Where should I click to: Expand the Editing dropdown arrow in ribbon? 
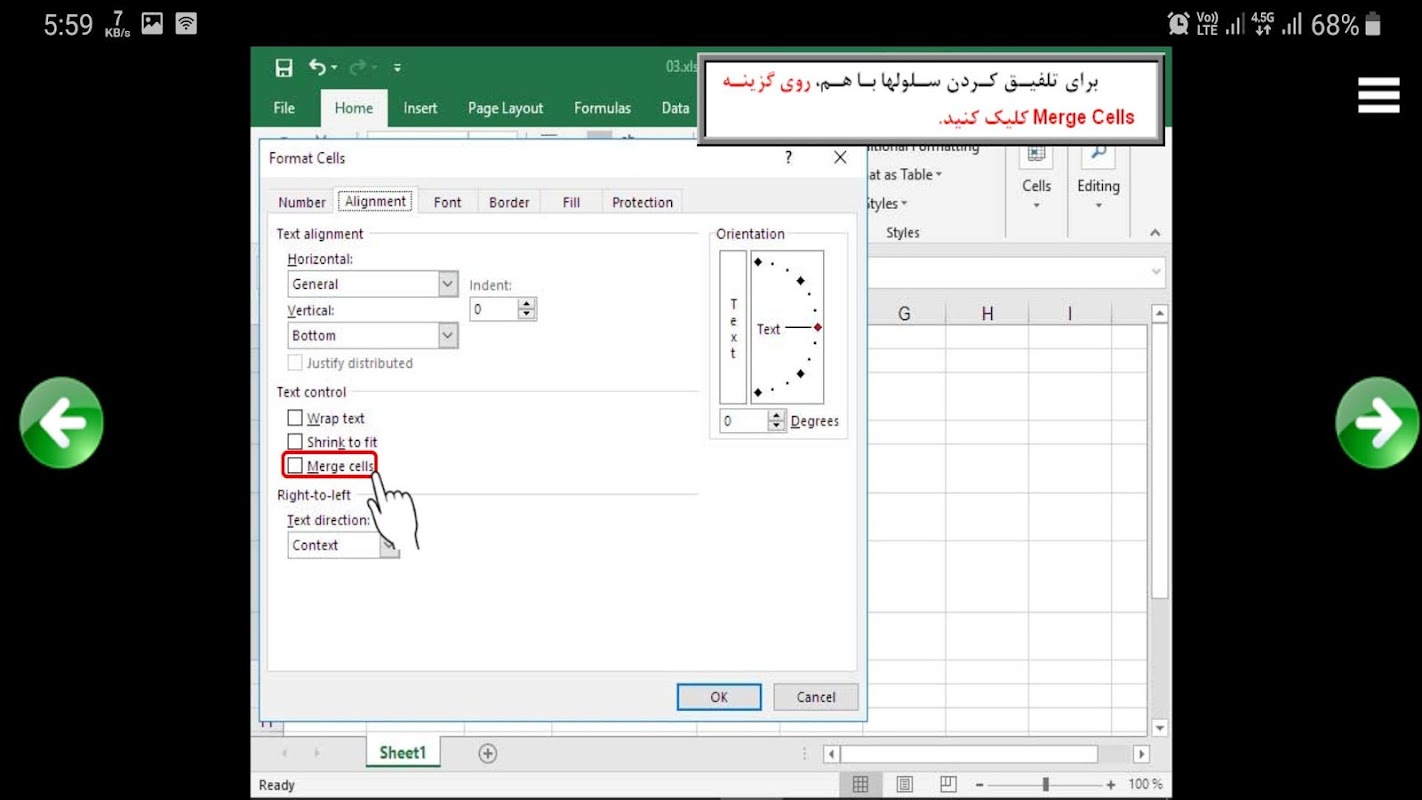(x=1098, y=206)
